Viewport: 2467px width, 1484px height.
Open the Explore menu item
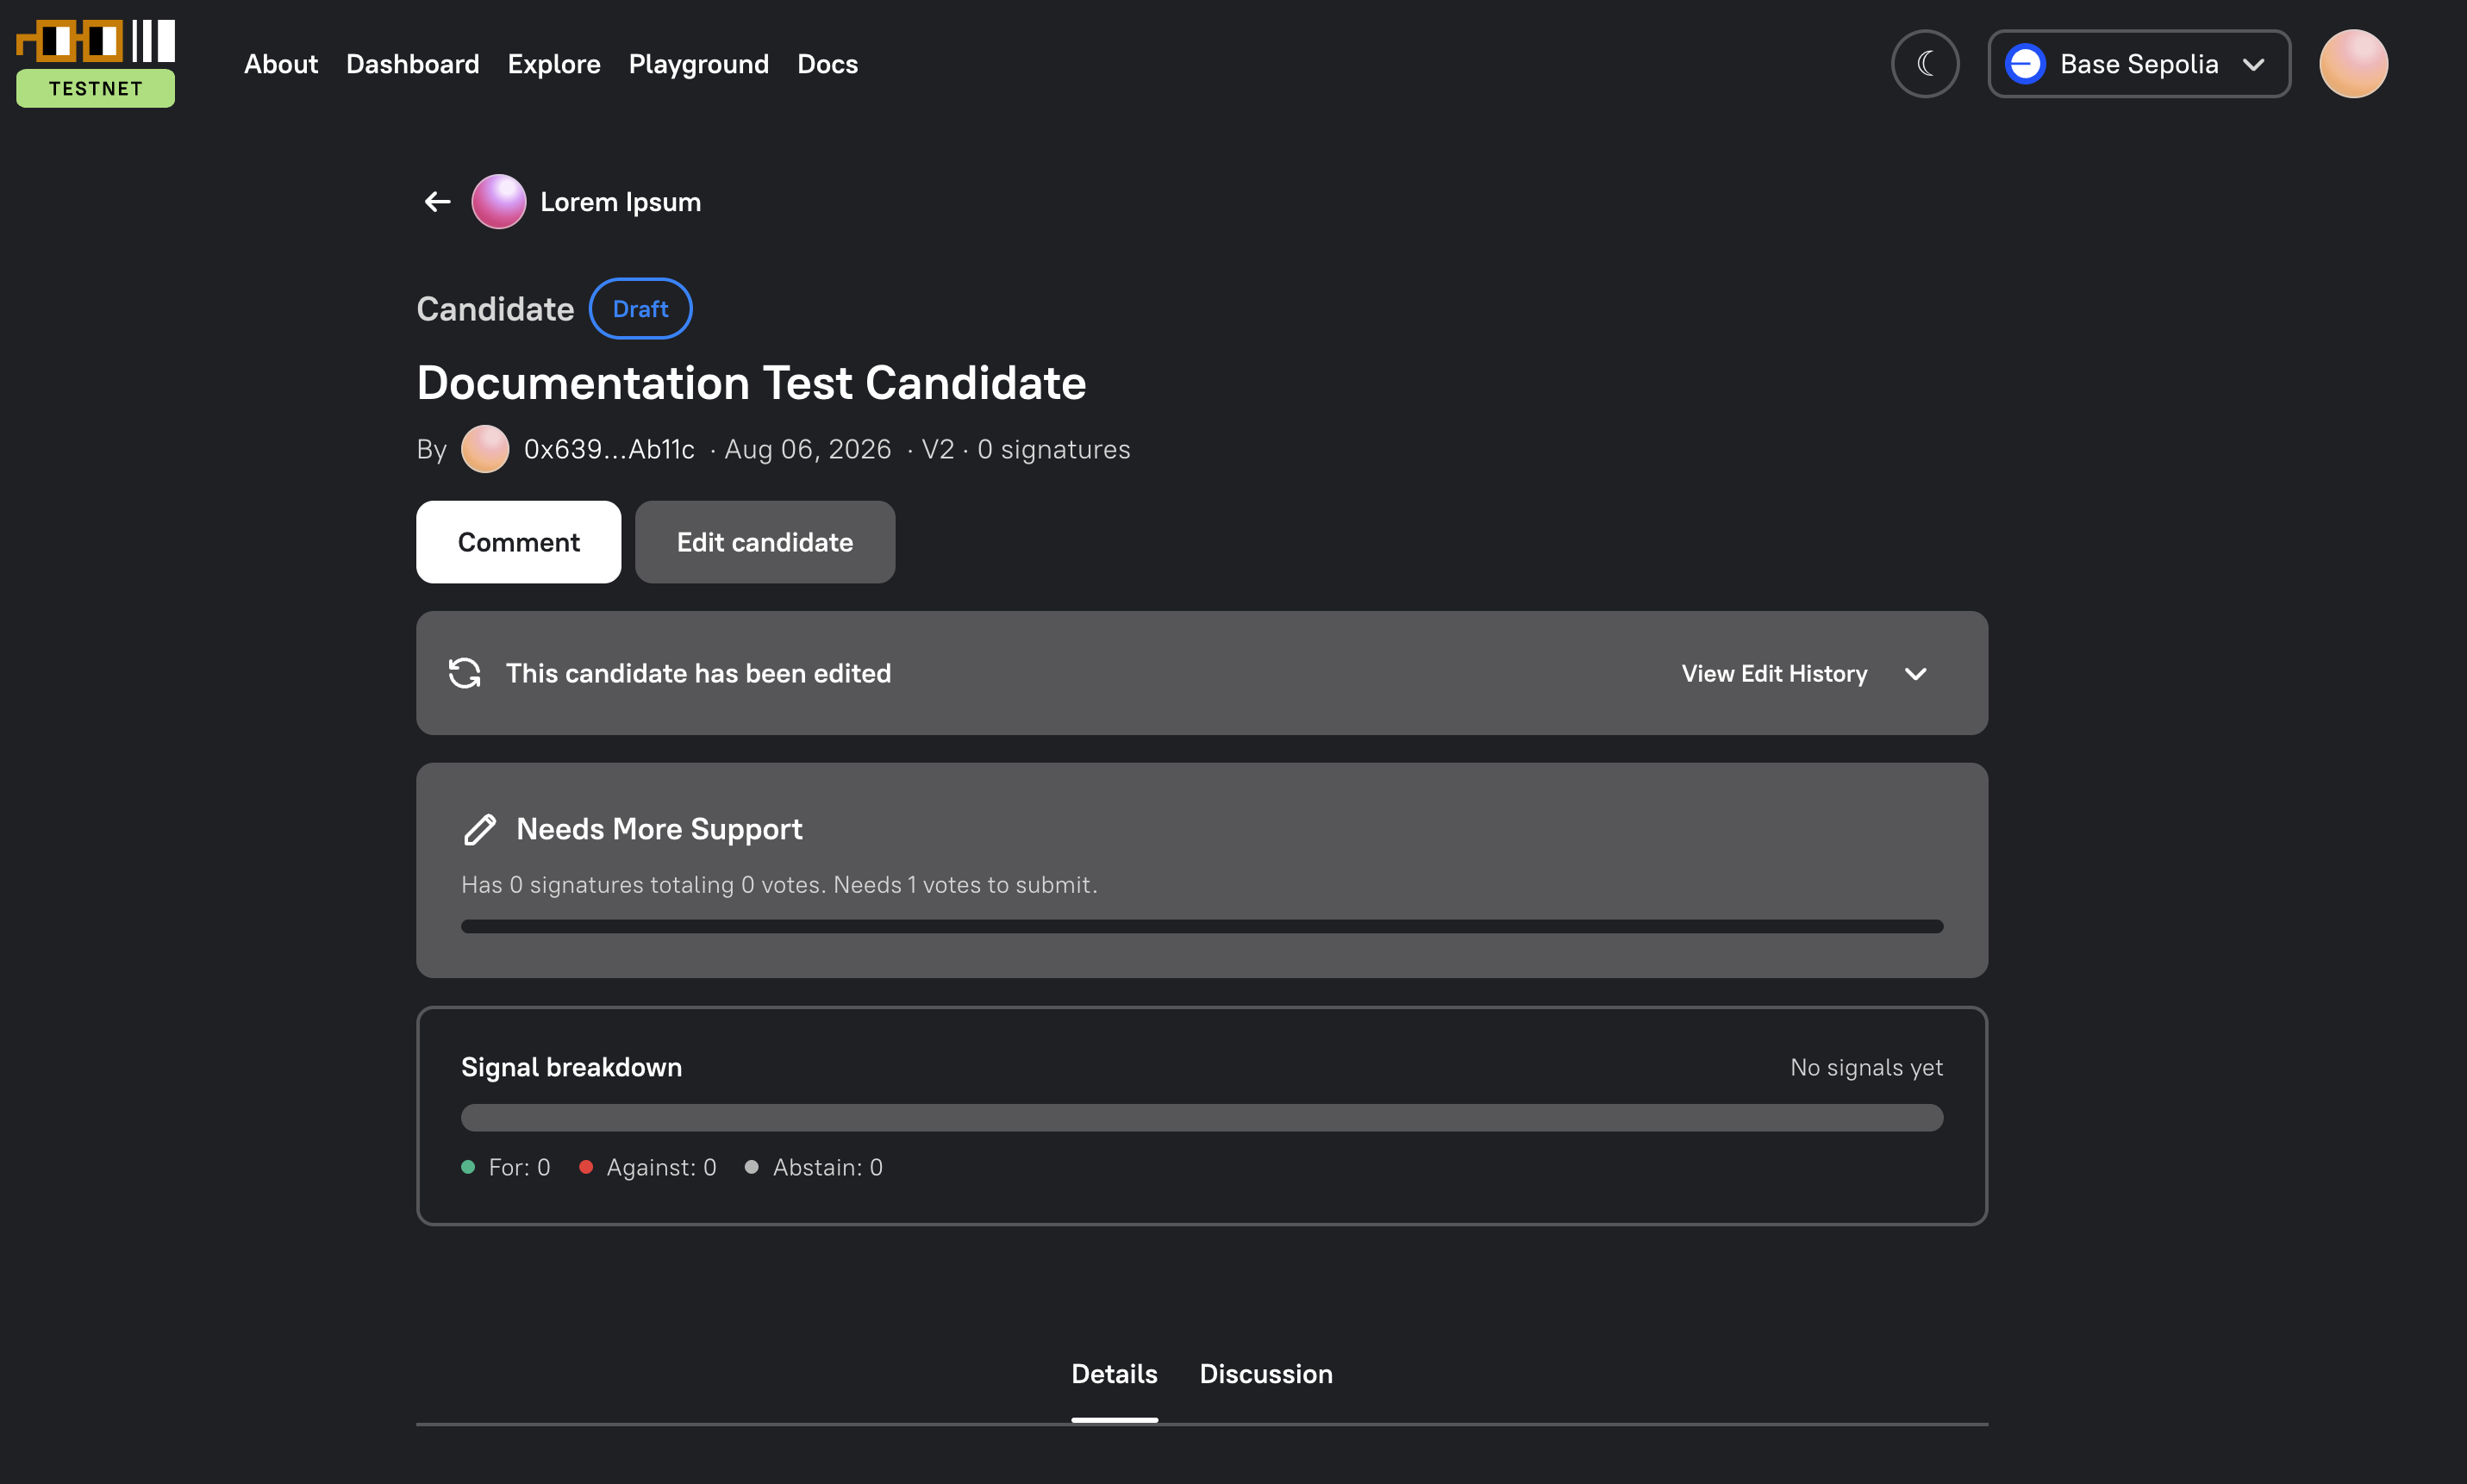coord(554,64)
